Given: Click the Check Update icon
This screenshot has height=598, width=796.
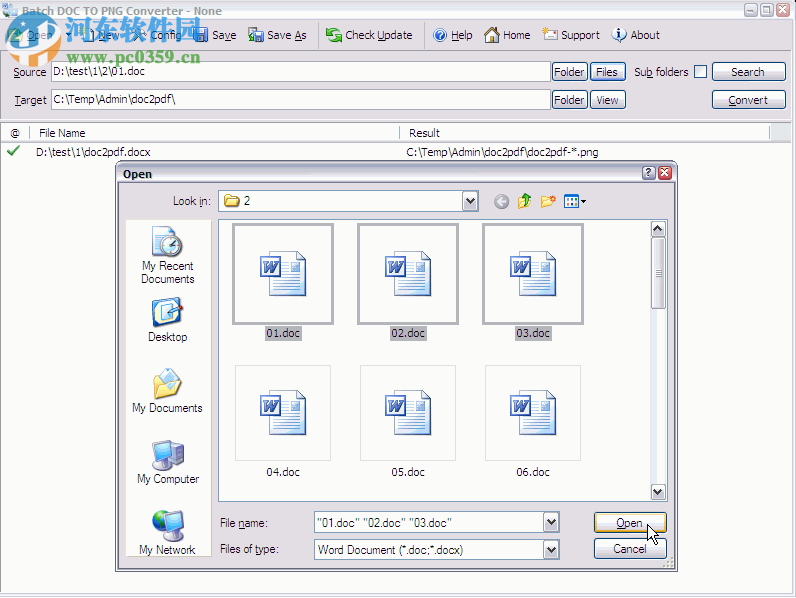Looking at the screenshot, I should 334,35.
